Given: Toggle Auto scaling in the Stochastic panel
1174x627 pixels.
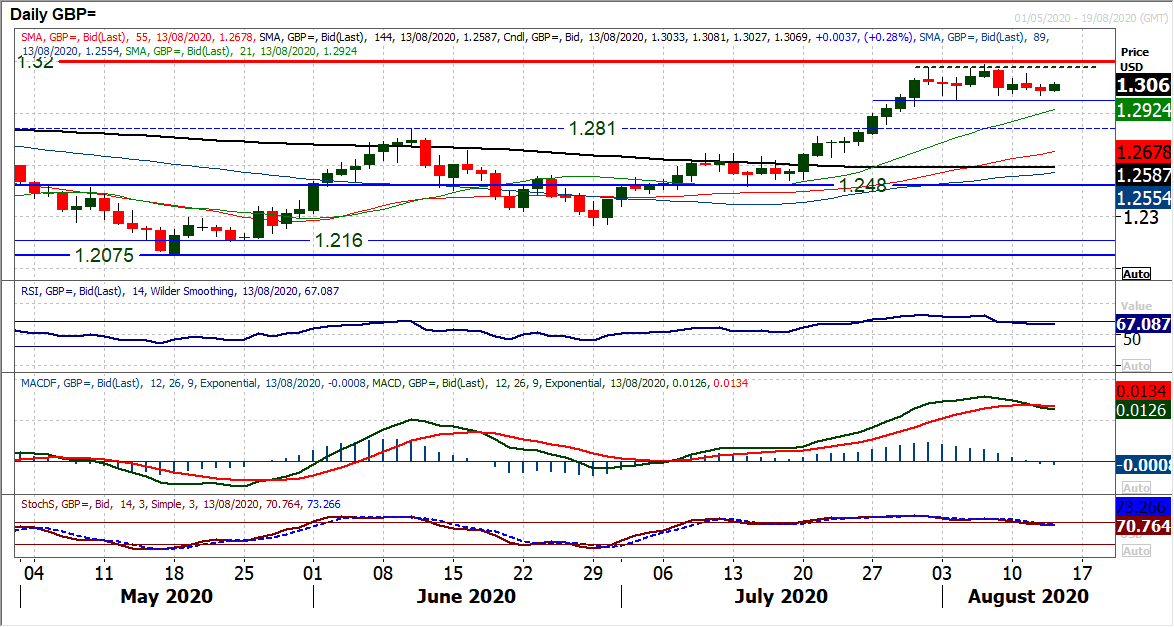Looking at the screenshot, I should click(x=1136, y=551).
